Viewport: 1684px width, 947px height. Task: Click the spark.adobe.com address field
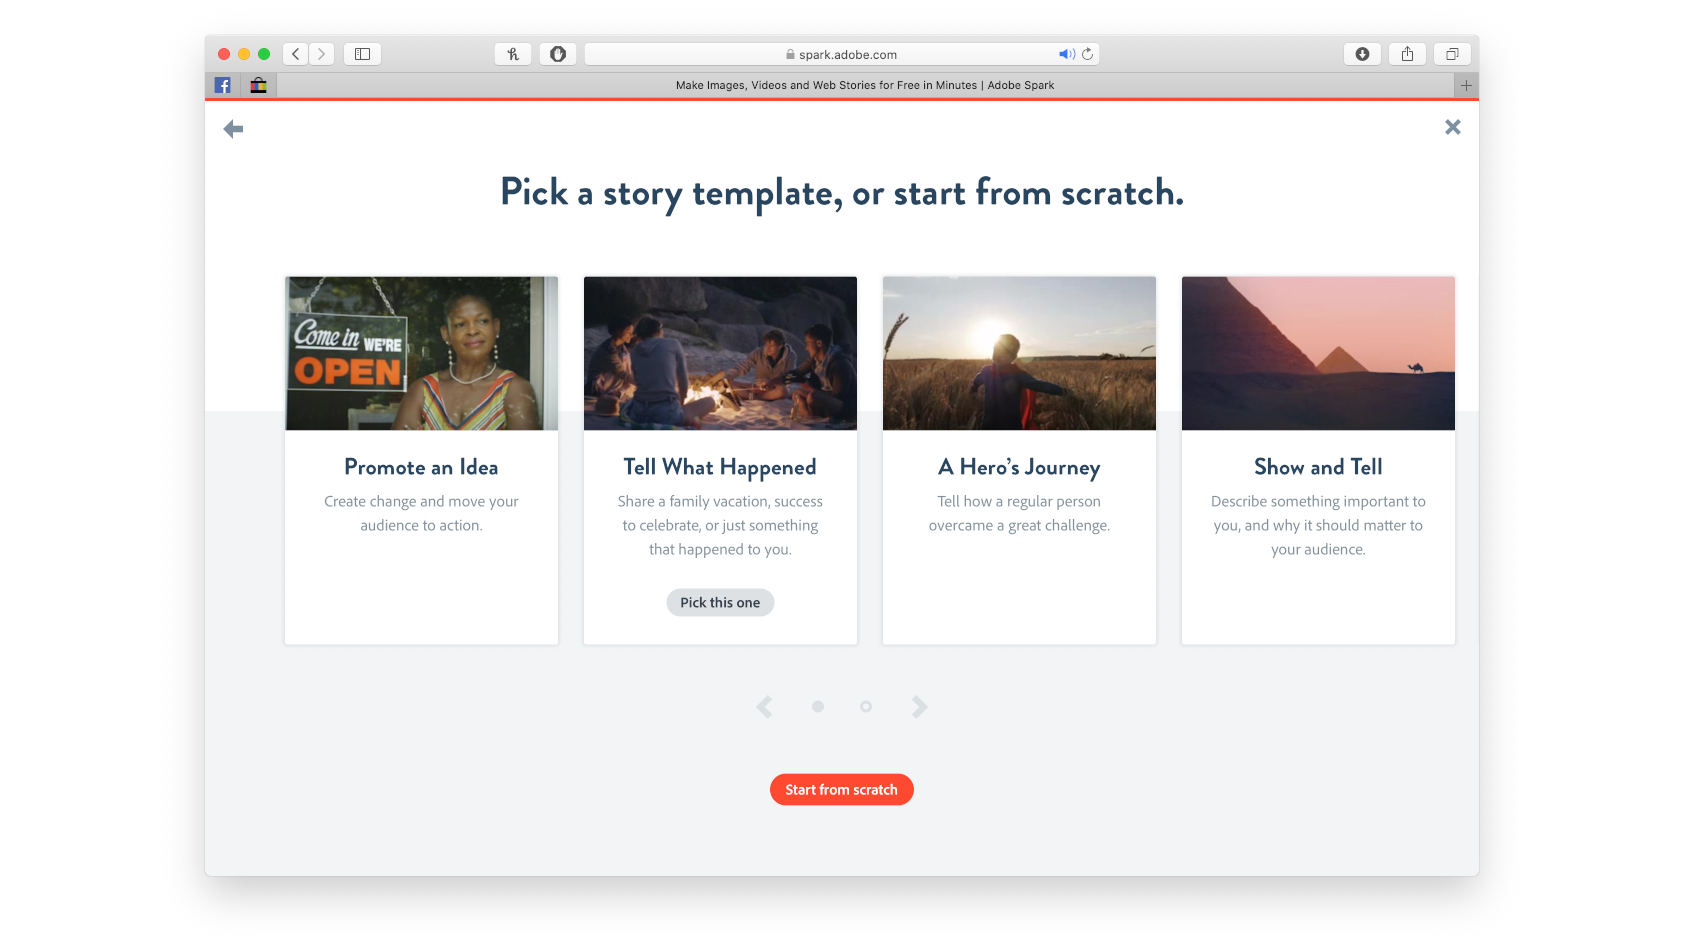pos(842,54)
